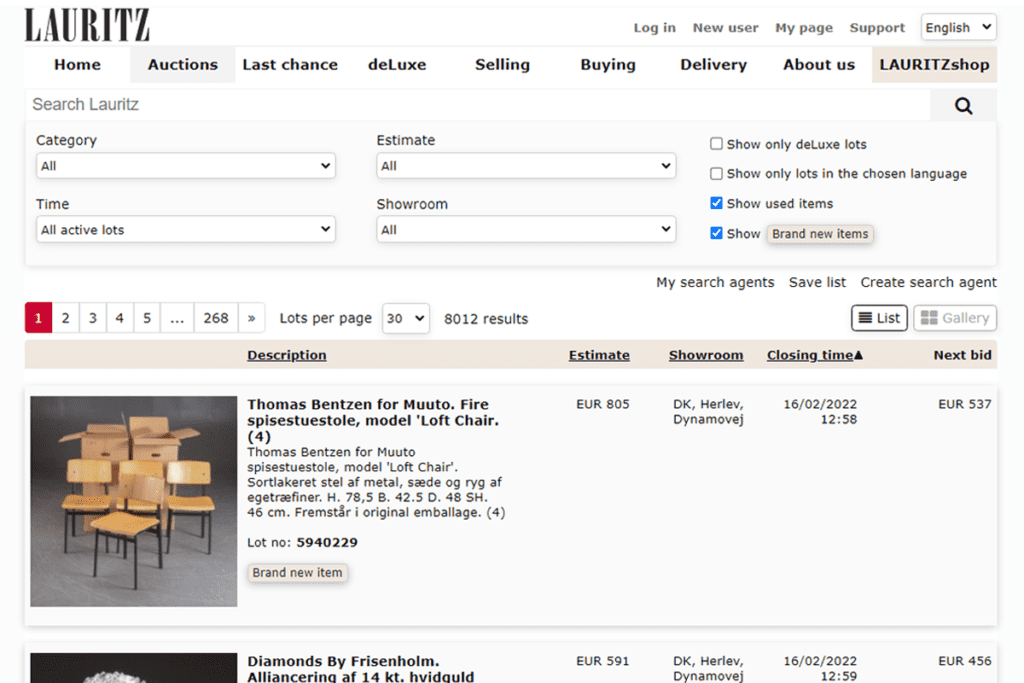1024x683 pixels.
Task: Change language using the English selector
Action: tap(957, 27)
